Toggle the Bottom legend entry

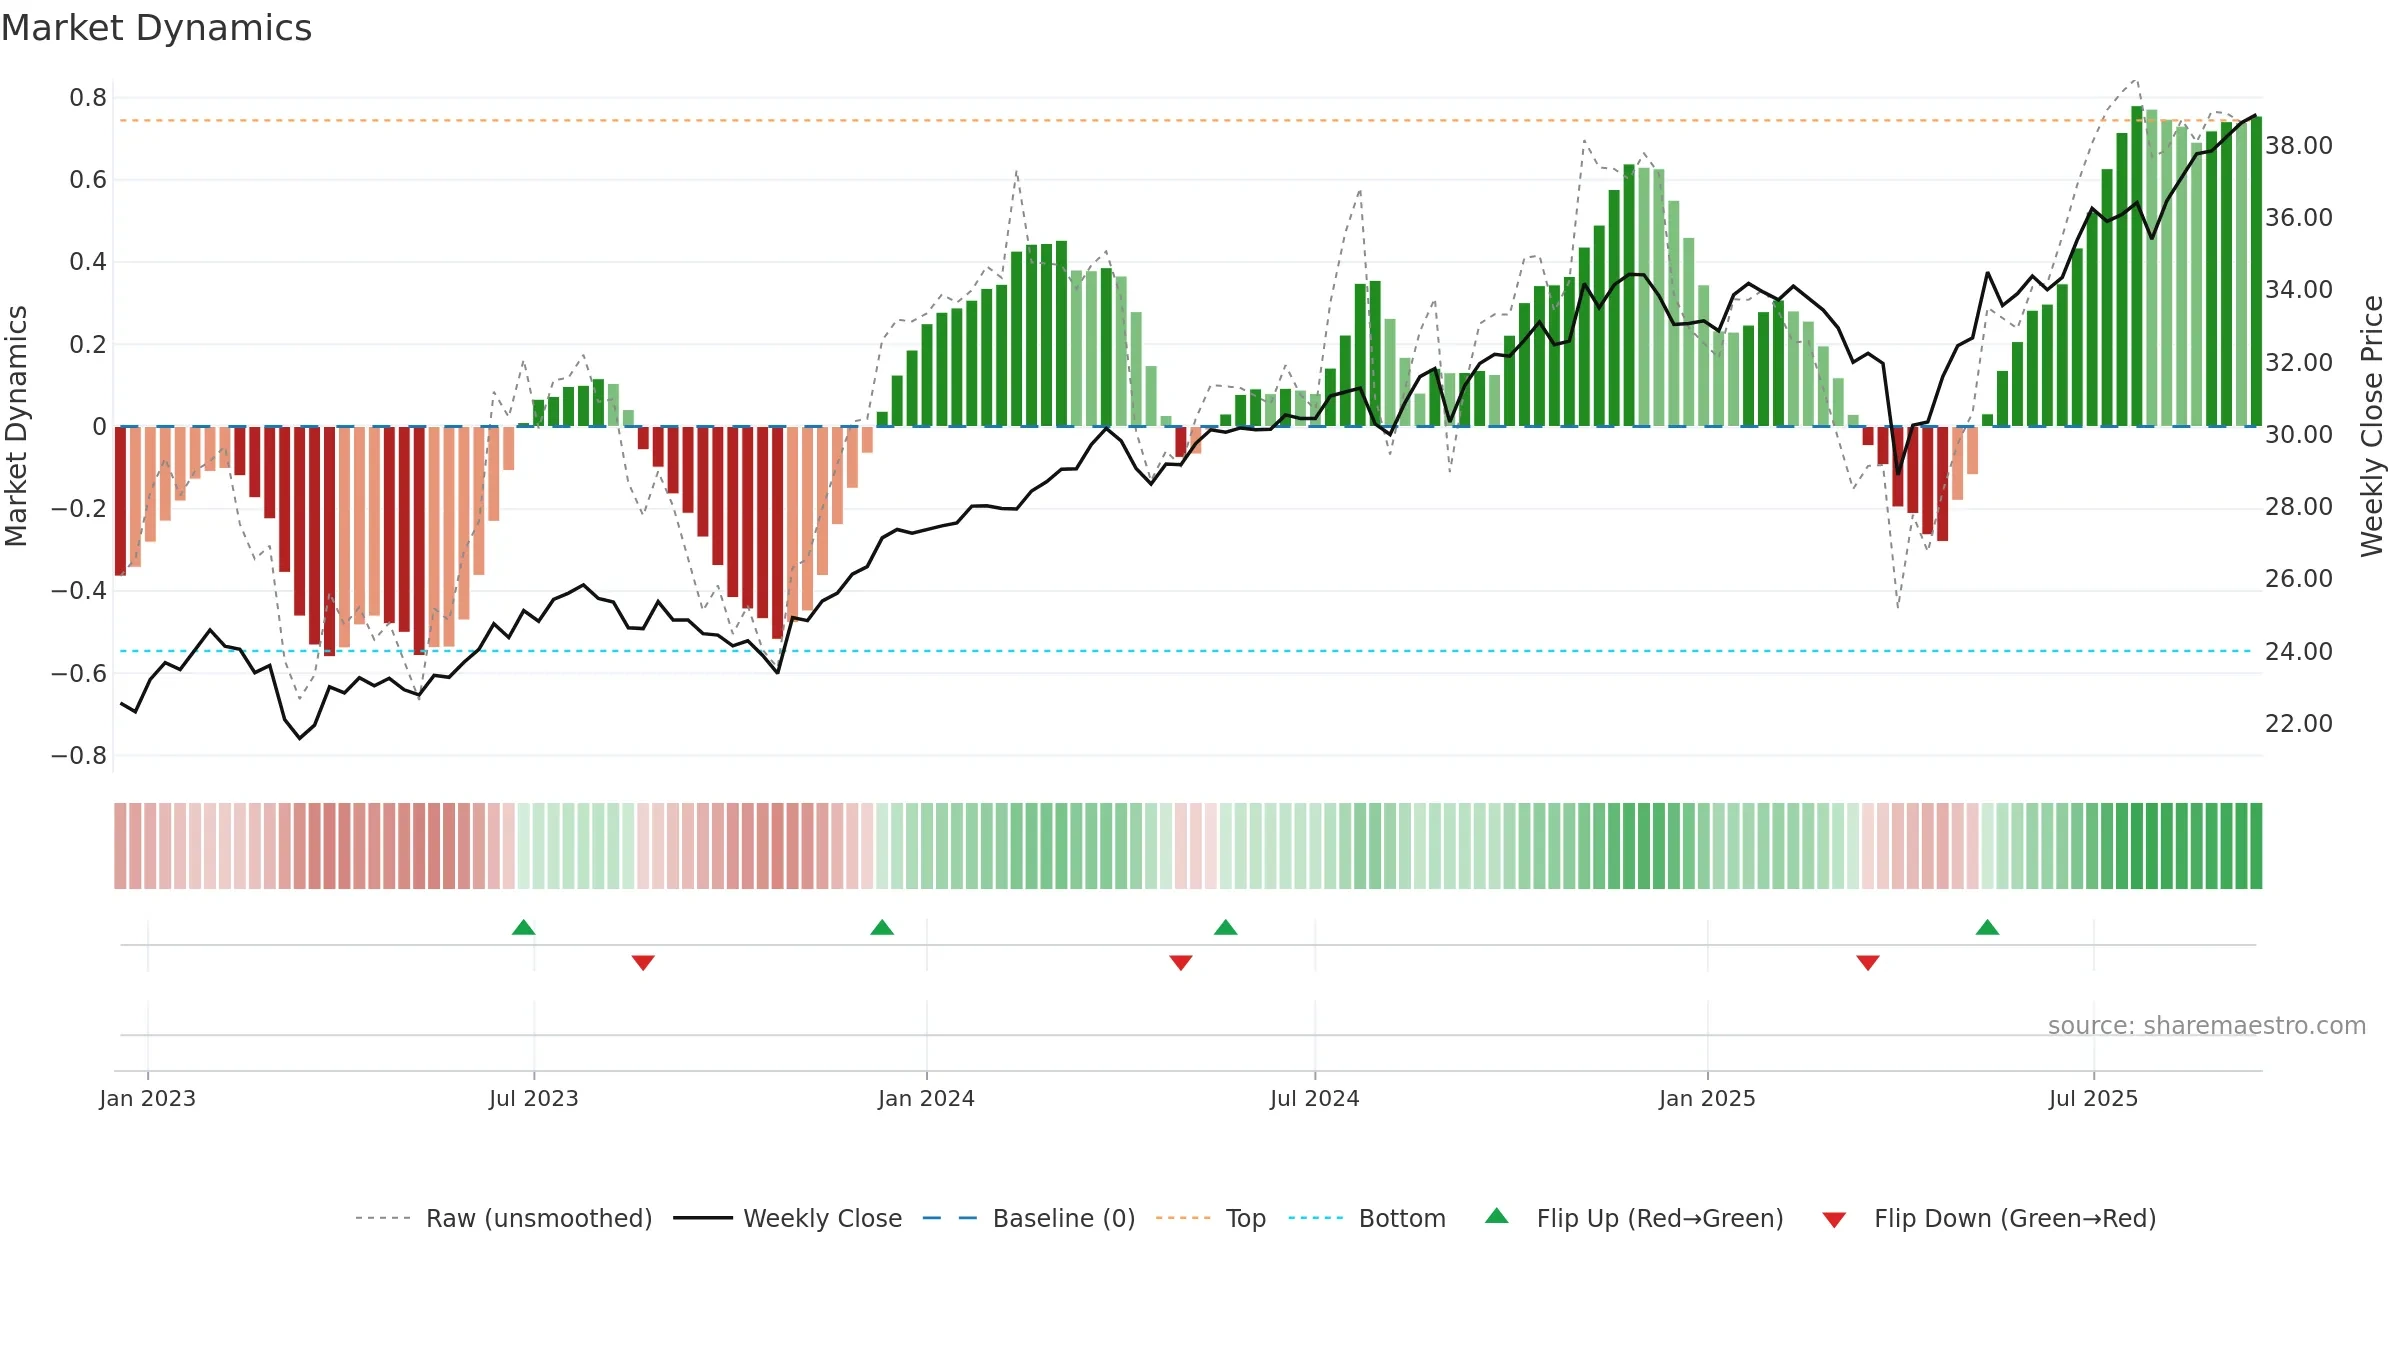1367,1218
